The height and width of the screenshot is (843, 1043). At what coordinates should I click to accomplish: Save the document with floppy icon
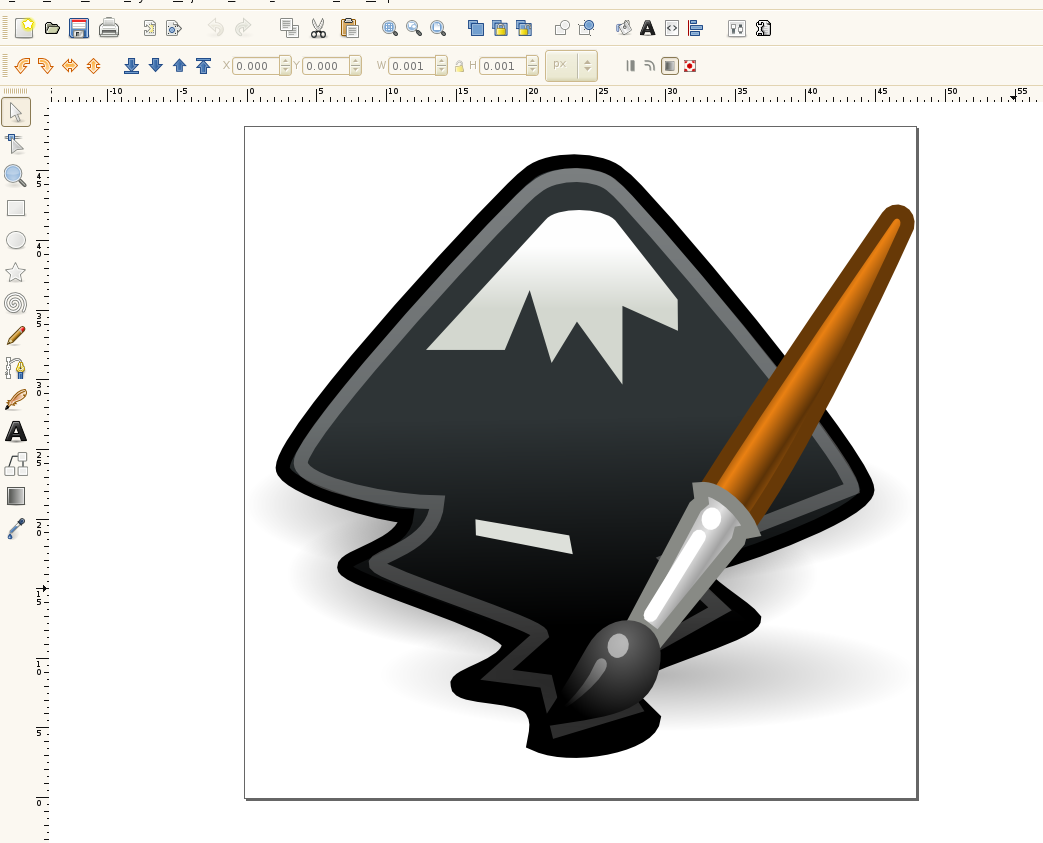[79, 28]
